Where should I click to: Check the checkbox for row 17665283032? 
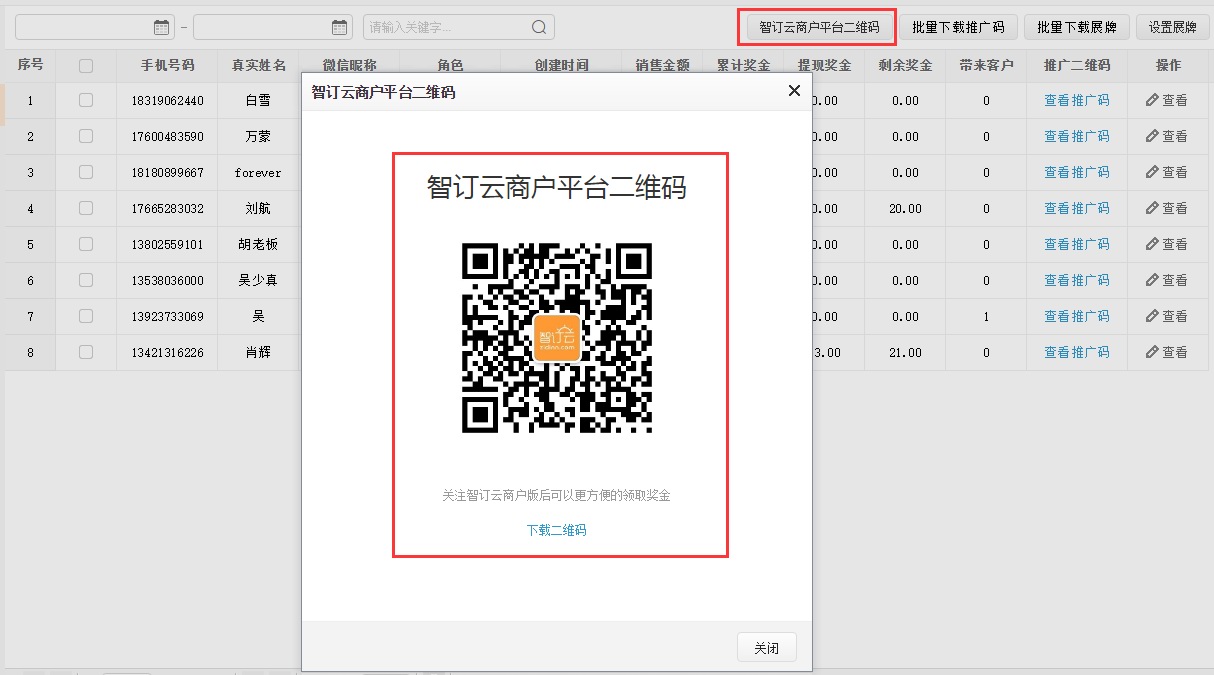86,208
